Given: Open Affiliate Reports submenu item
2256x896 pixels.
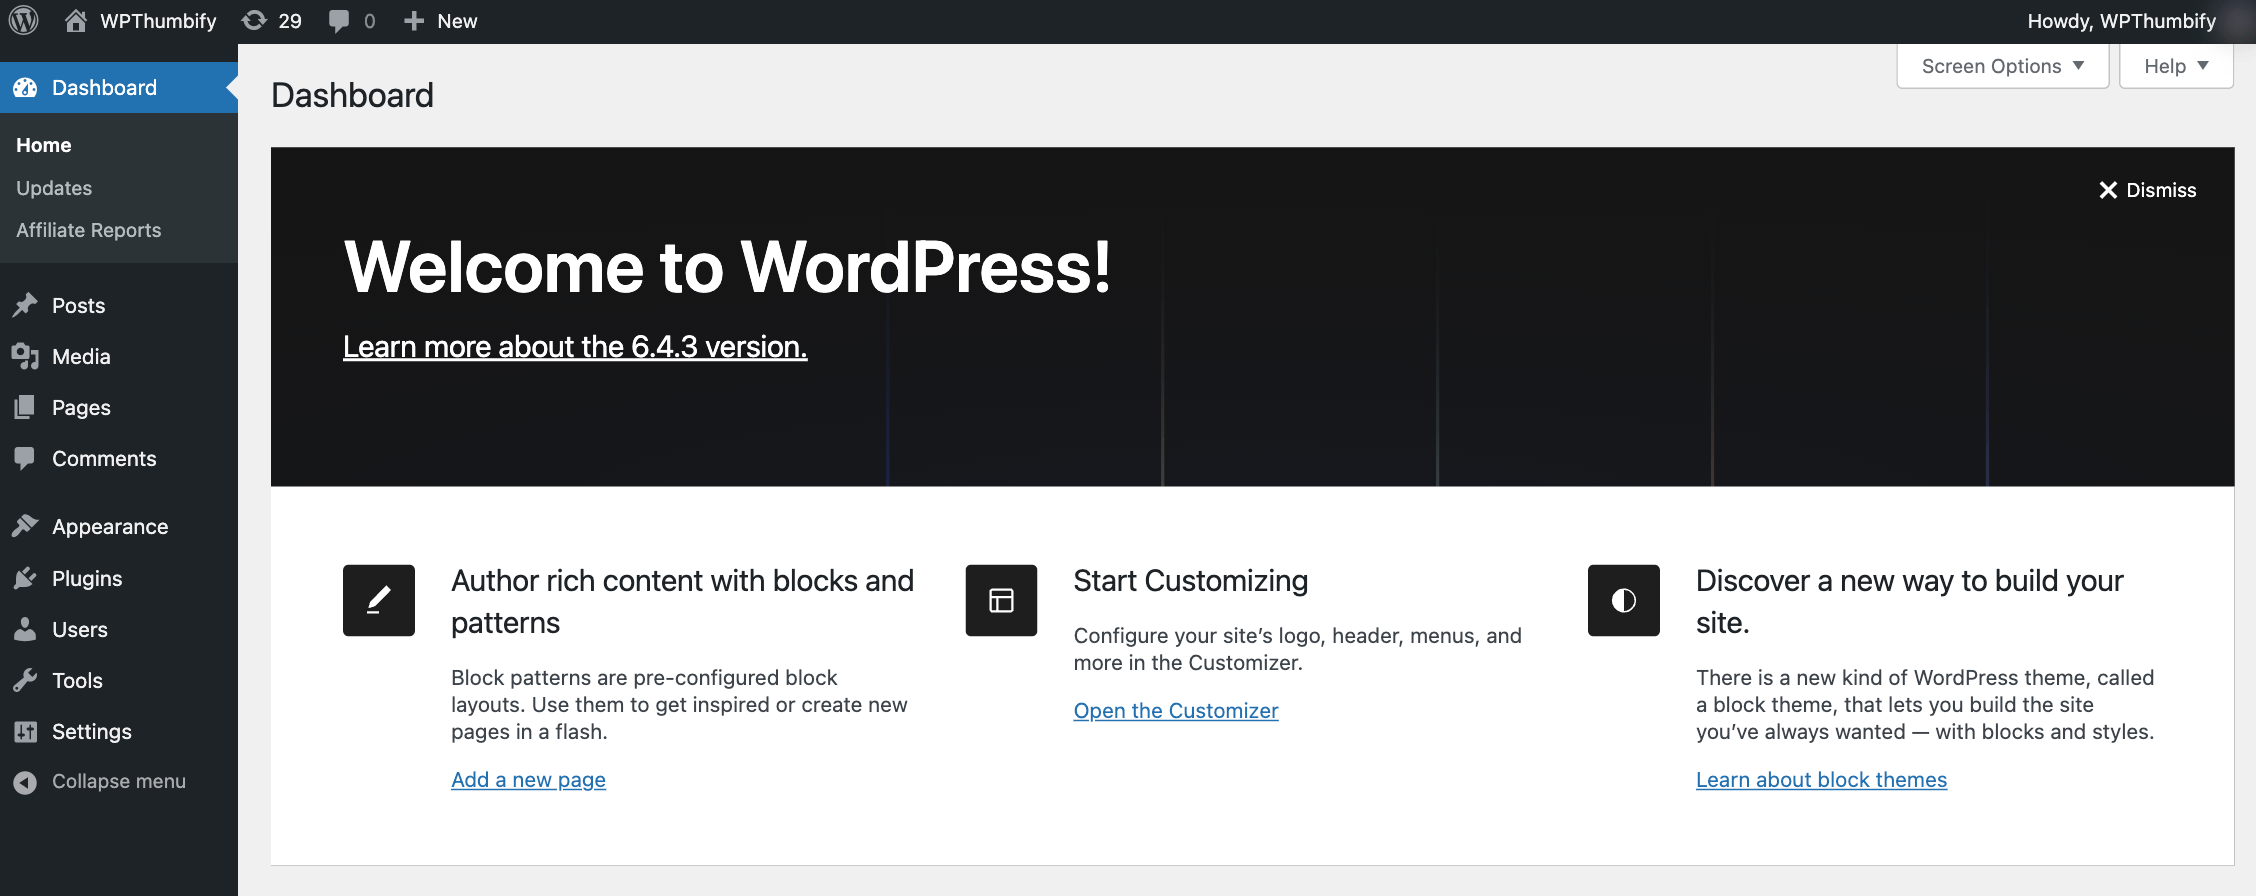Looking at the screenshot, I should tap(89, 230).
